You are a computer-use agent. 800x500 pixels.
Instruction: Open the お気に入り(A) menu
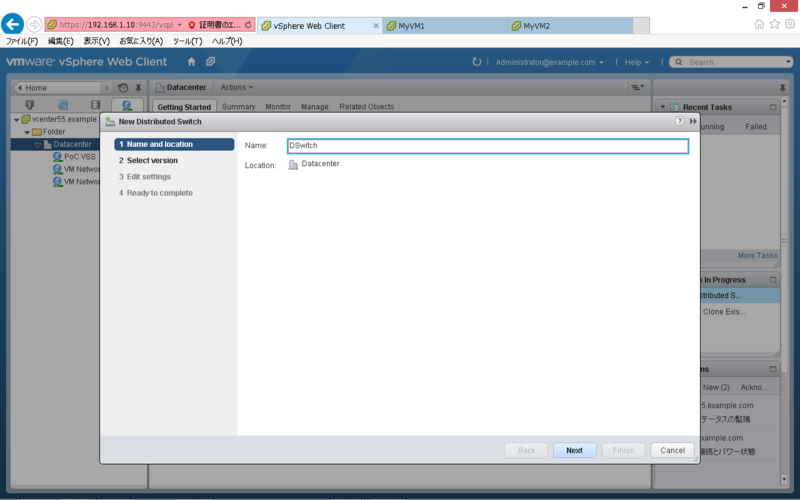coord(141,41)
